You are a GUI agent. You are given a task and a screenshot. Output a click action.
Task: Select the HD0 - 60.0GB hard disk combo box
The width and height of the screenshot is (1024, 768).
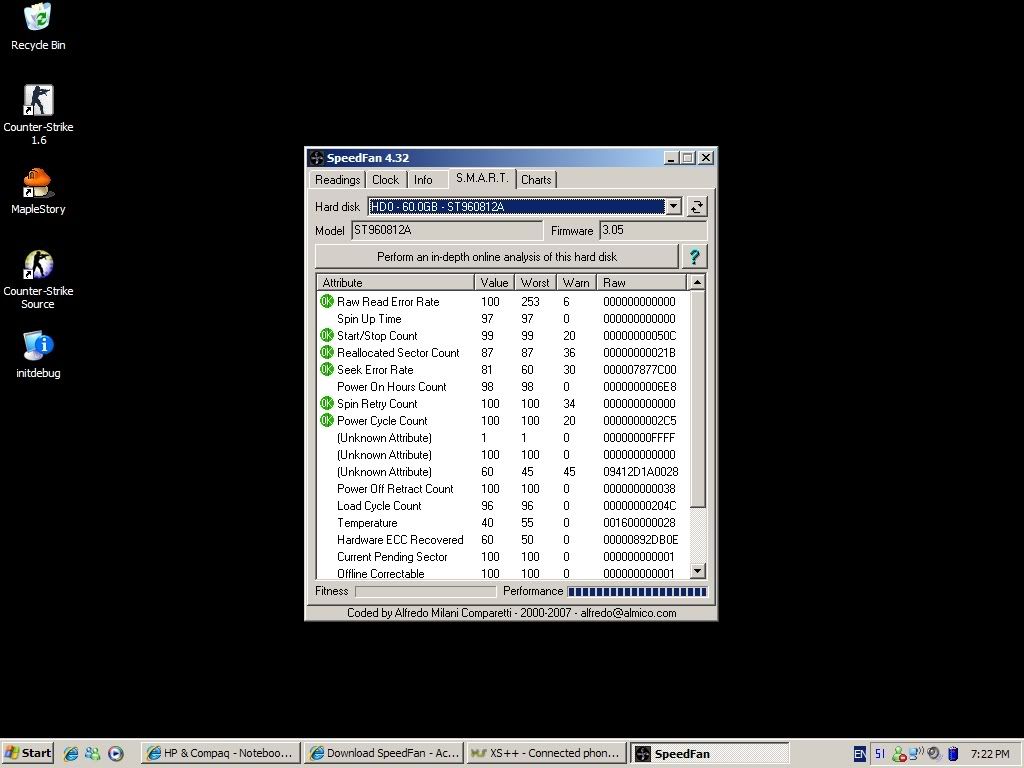[x=524, y=207]
